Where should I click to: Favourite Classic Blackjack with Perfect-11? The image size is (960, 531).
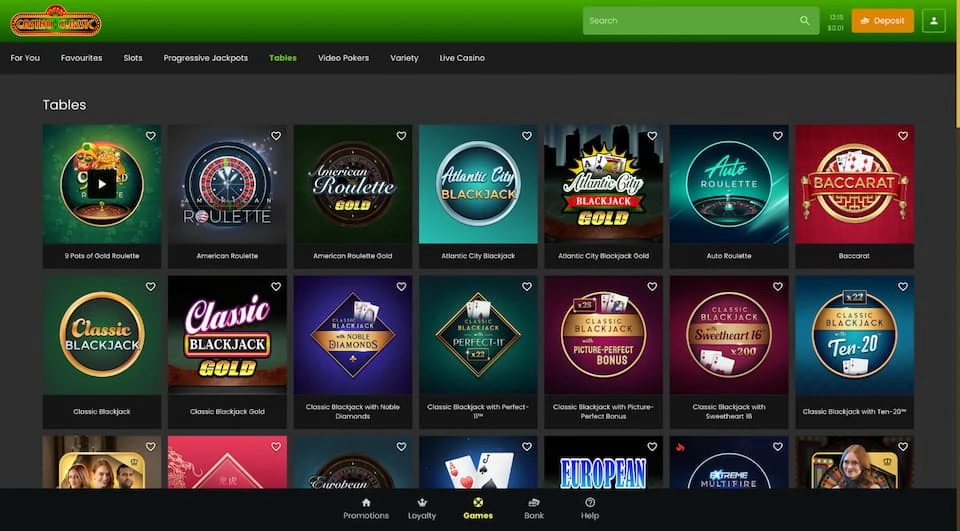point(527,287)
